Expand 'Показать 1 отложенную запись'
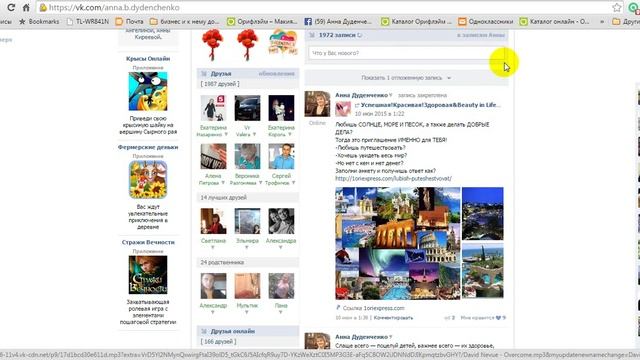Image resolution: width=640 pixels, height=360 pixels. 406,78
